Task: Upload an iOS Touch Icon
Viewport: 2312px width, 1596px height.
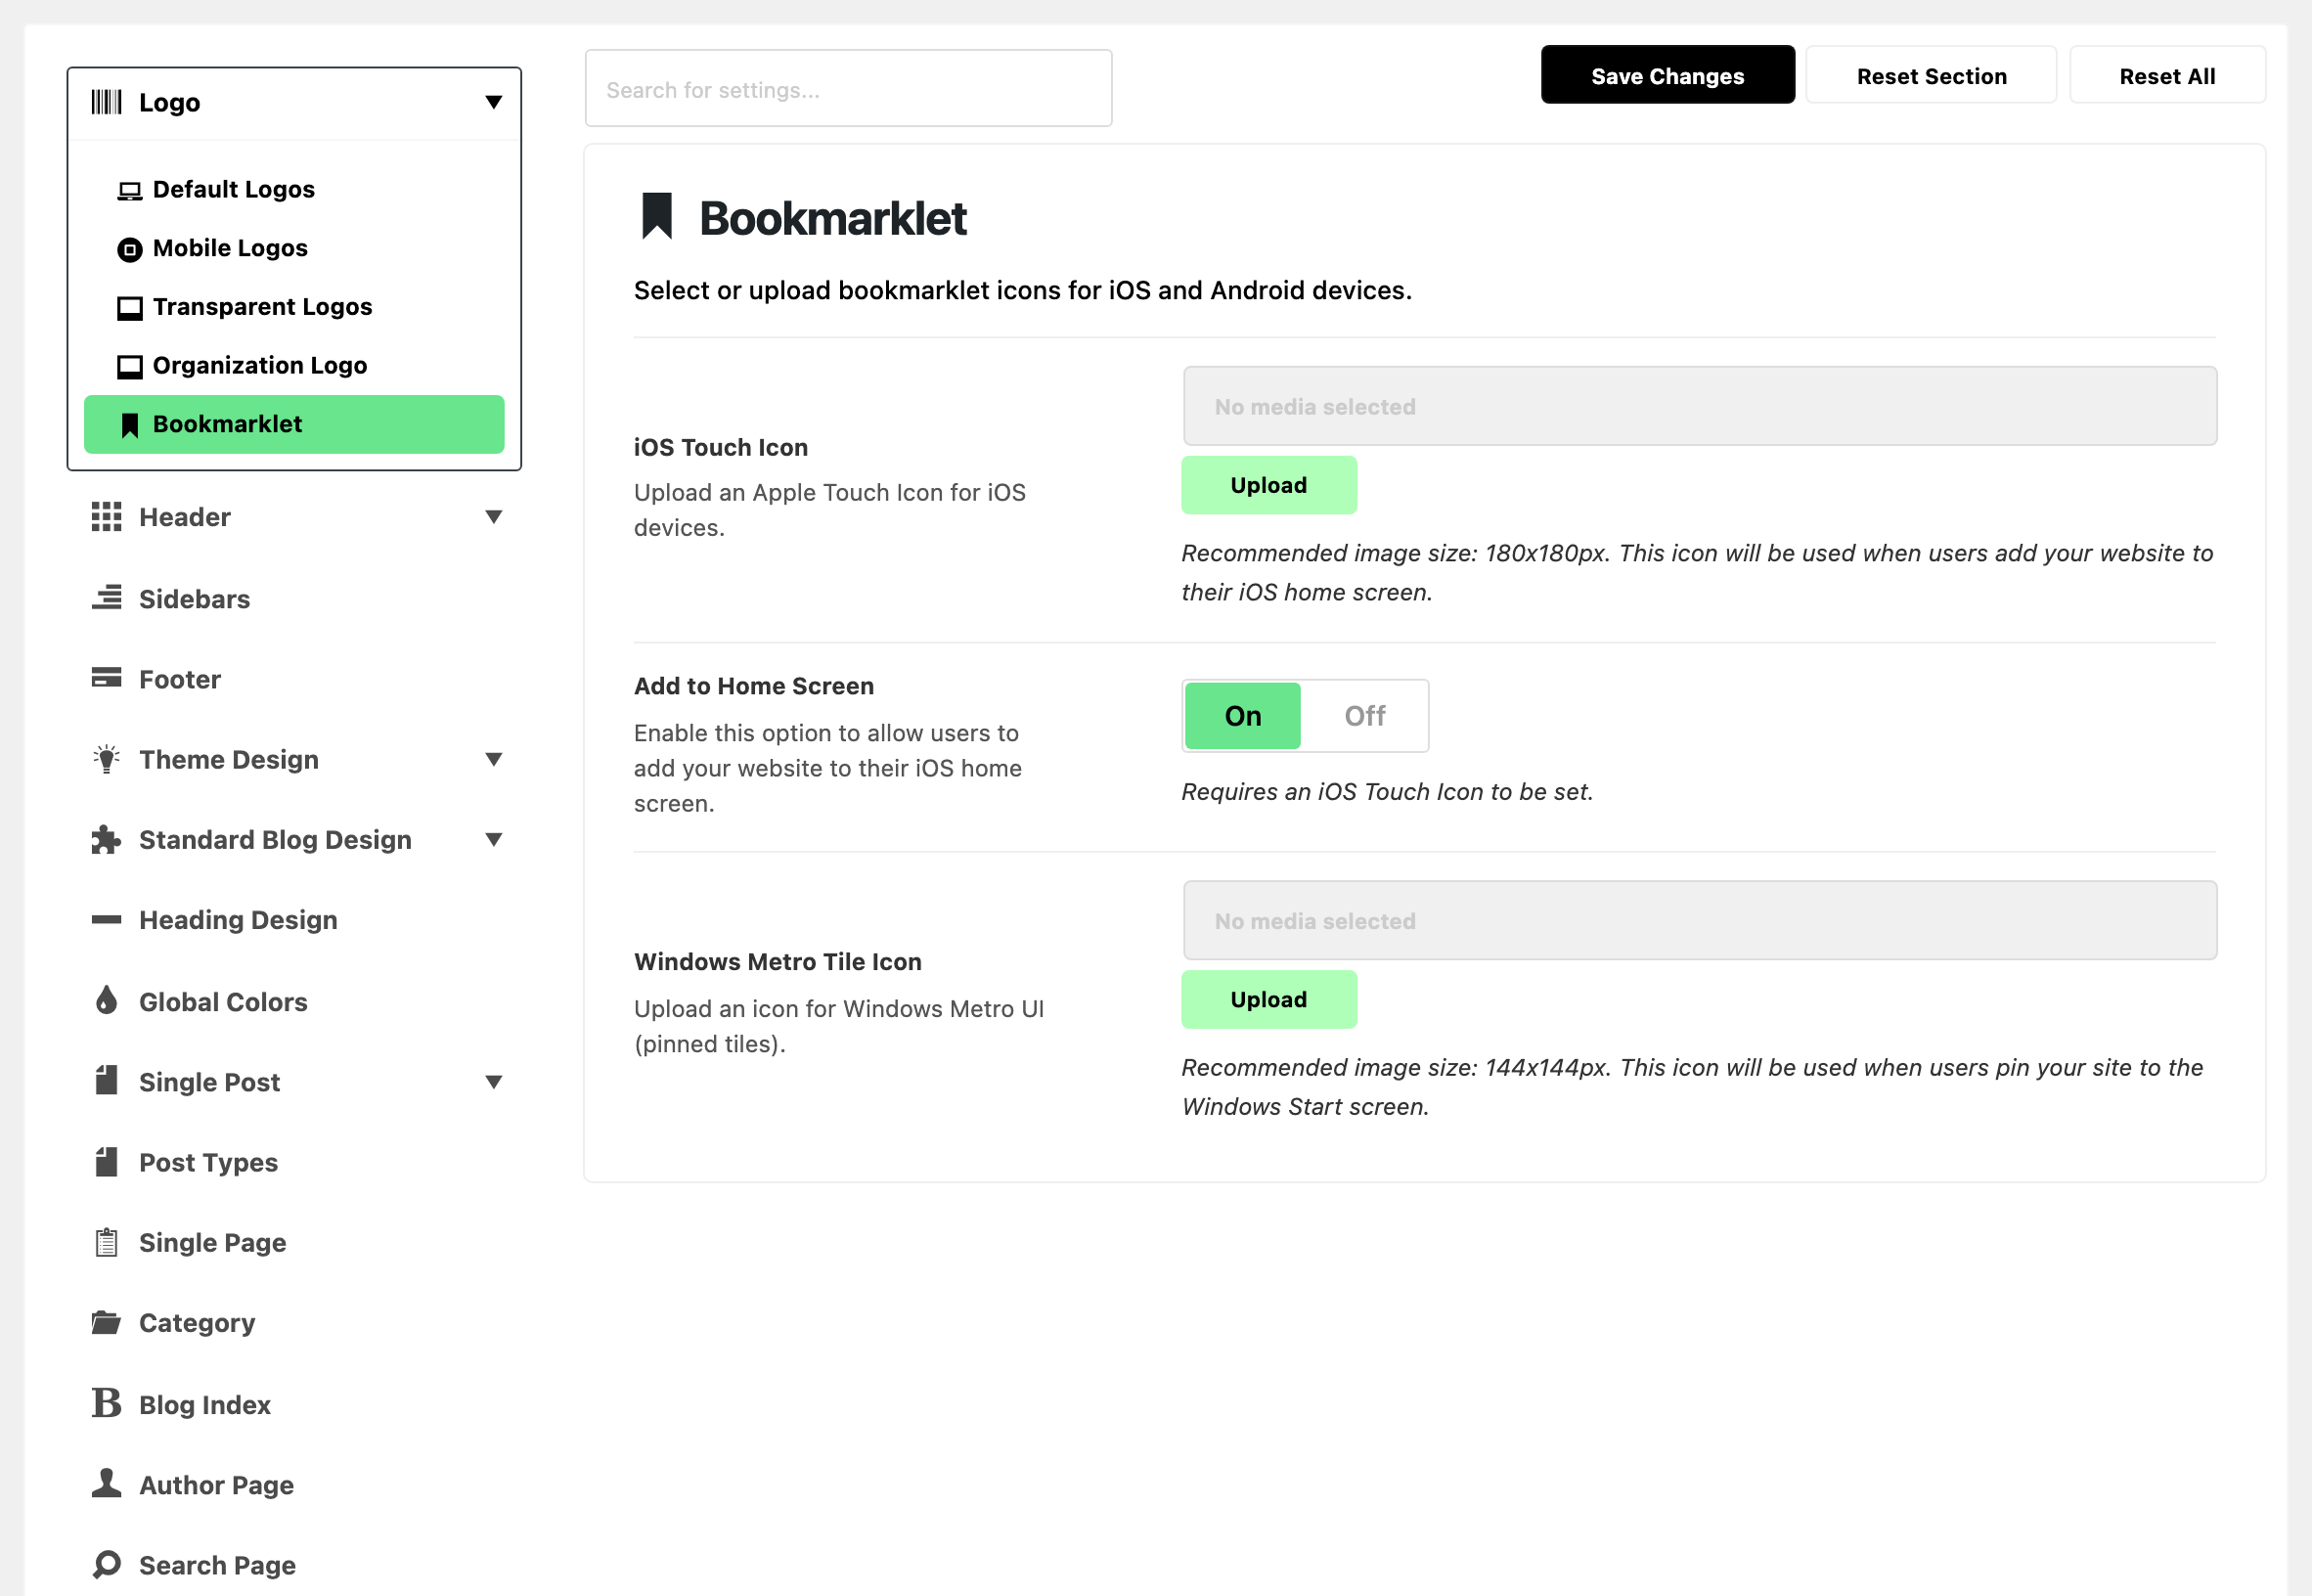Action: (x=1269, y=486)
